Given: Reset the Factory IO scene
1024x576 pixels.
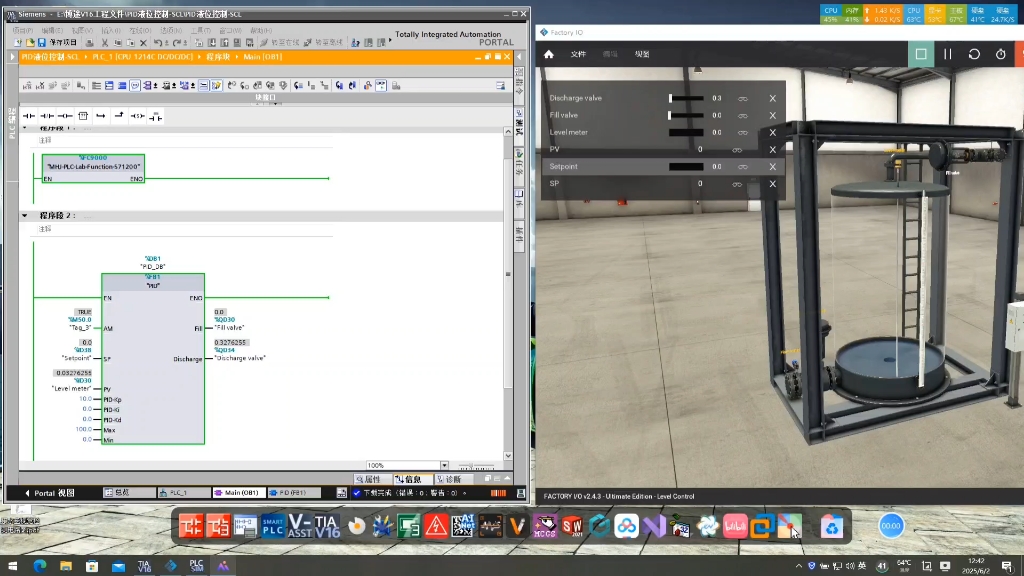Looking at the screenshot, I should [x=974, y=54].
